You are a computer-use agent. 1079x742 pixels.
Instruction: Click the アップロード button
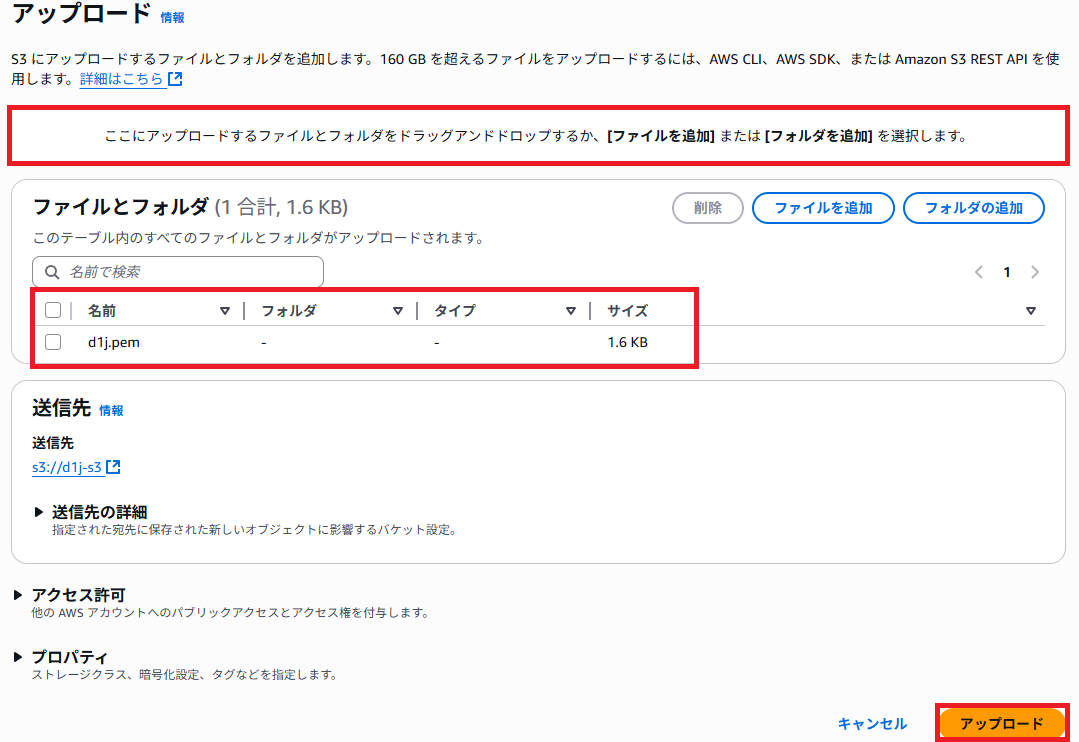[x=1003, y=722]
